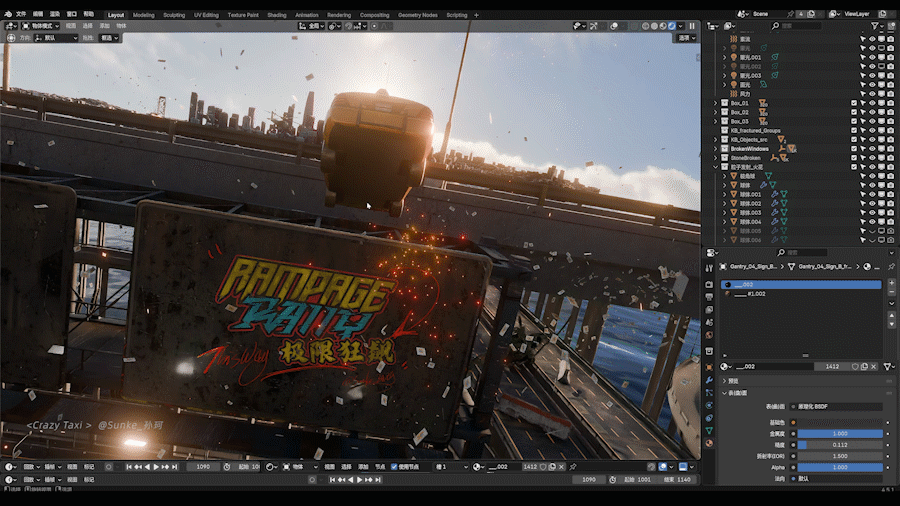Open the Object Constraints properties tab icon

pos(709,418)
